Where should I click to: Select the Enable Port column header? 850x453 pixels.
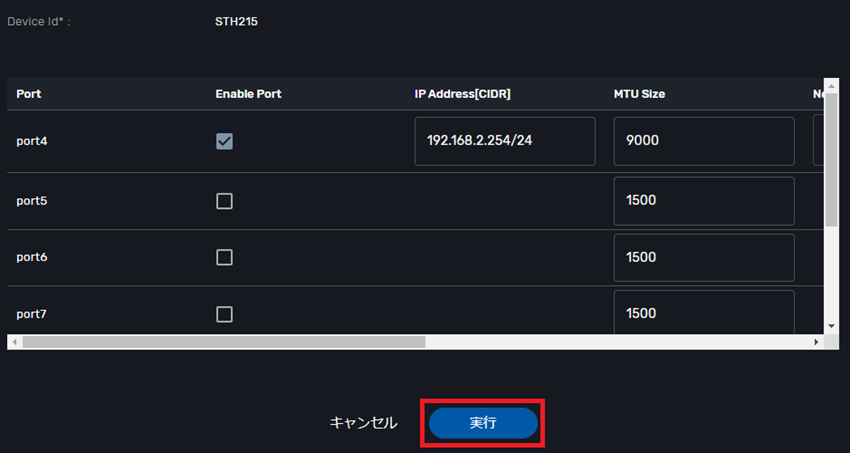[248, 94]
